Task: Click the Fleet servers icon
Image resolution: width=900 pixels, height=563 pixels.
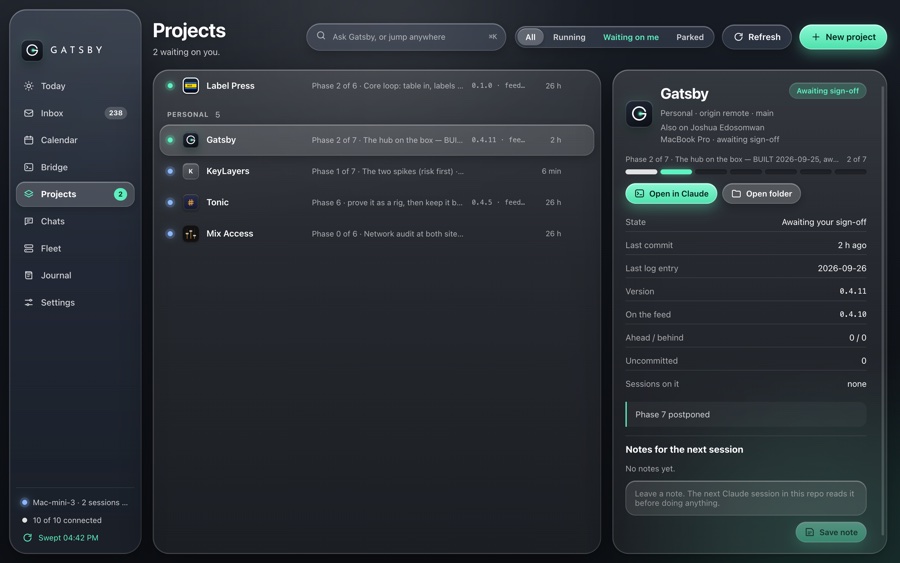Action: (x=29, y=249)
